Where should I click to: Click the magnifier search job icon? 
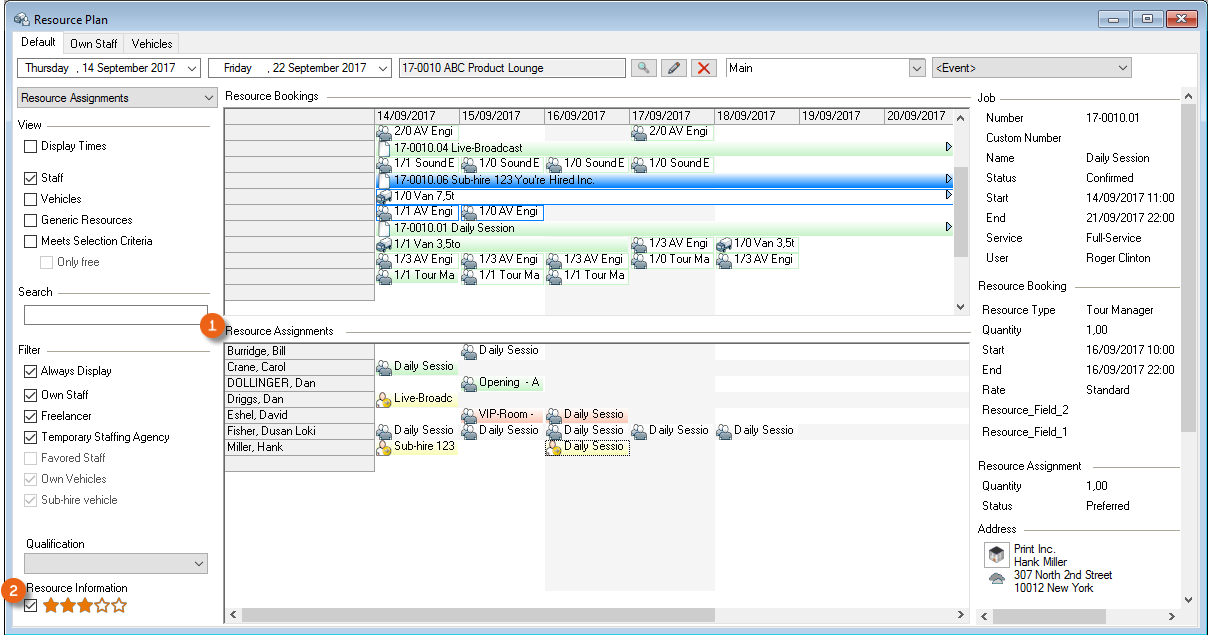[643, 68]
